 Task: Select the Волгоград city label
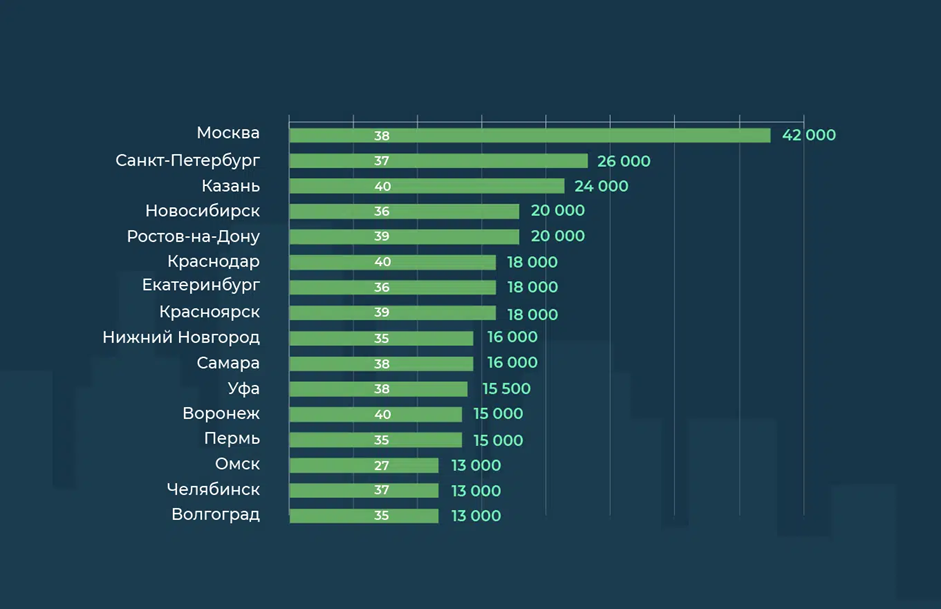tap(216, 515)
